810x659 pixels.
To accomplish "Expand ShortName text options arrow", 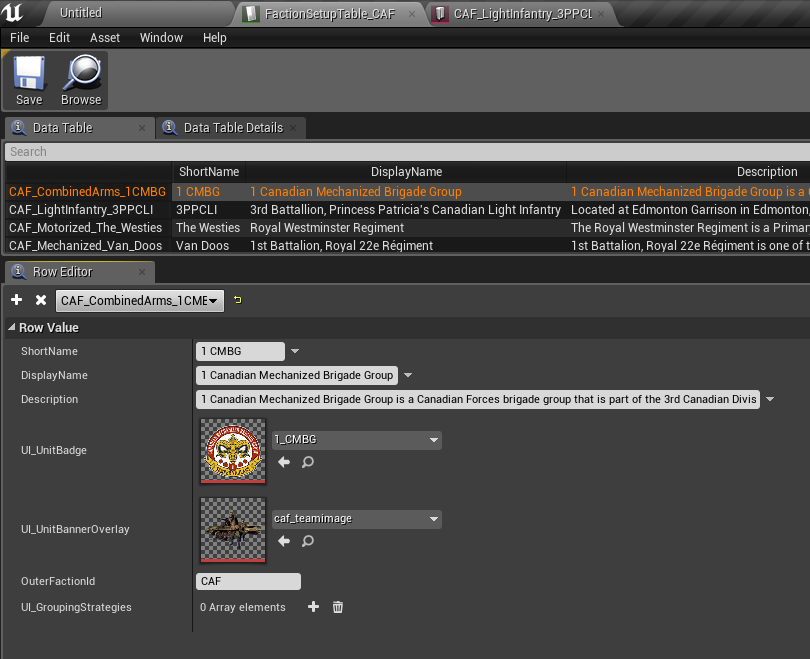I will point(295,351).
